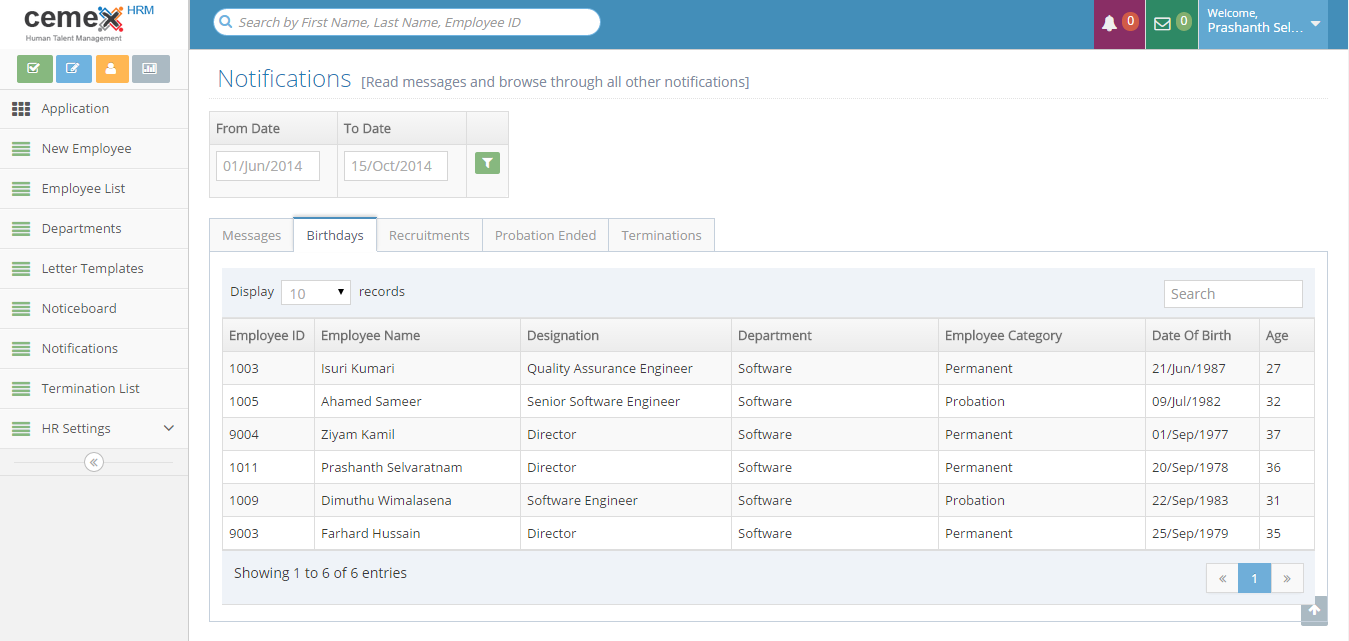Click the Cemex HRM logo

89,23
